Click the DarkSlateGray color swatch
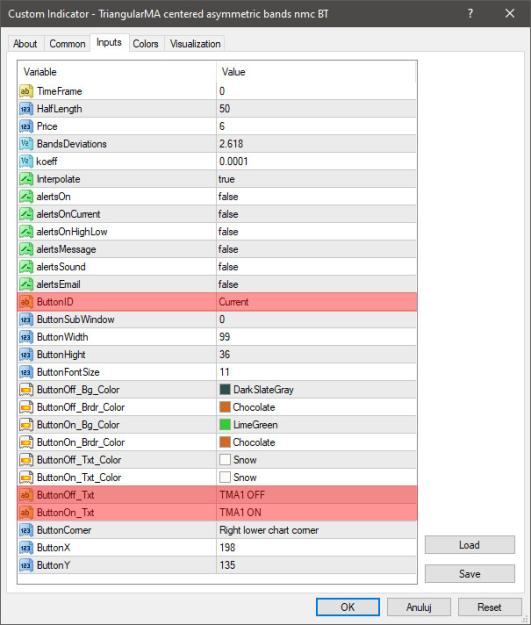 [x=225, y=389]
